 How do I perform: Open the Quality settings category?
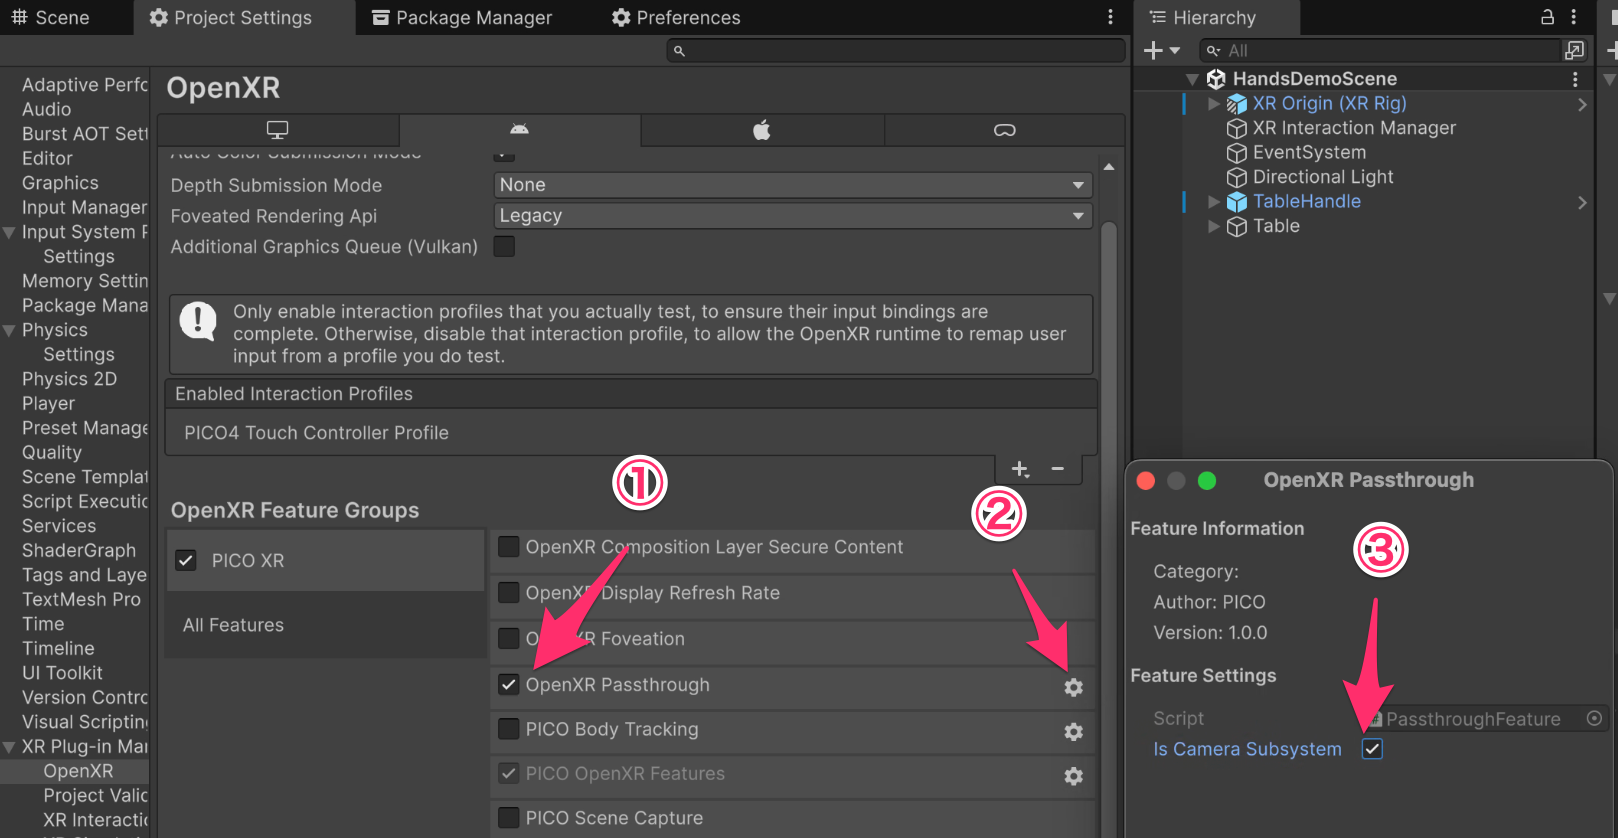52,452
